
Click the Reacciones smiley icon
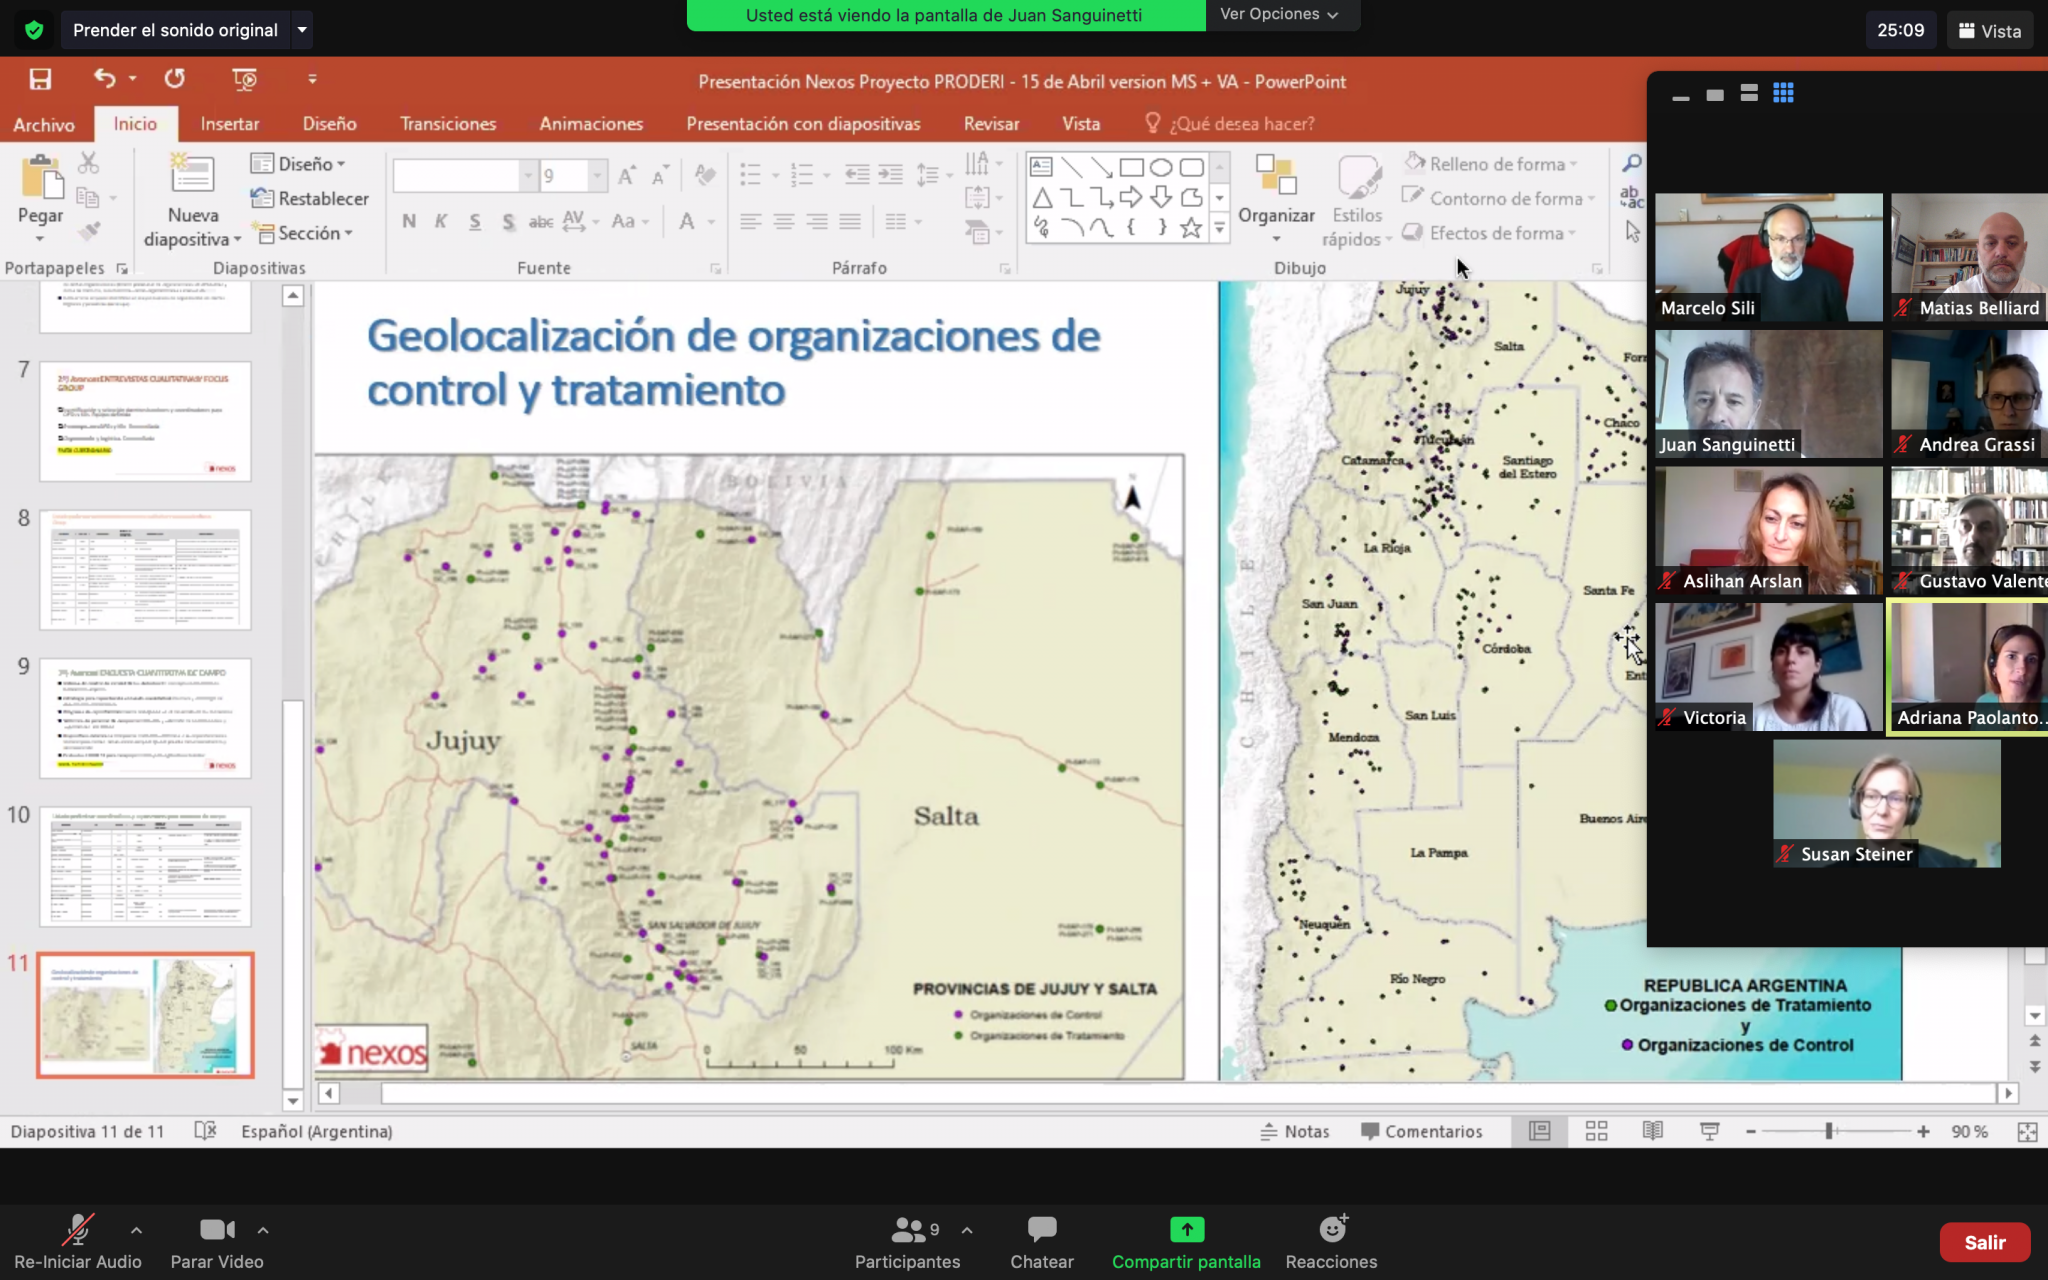pyautogui.click(x=1333, y=1228)
